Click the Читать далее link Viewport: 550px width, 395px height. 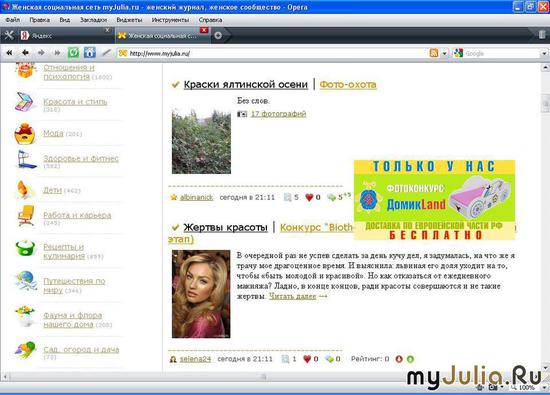tap(293, 296)
